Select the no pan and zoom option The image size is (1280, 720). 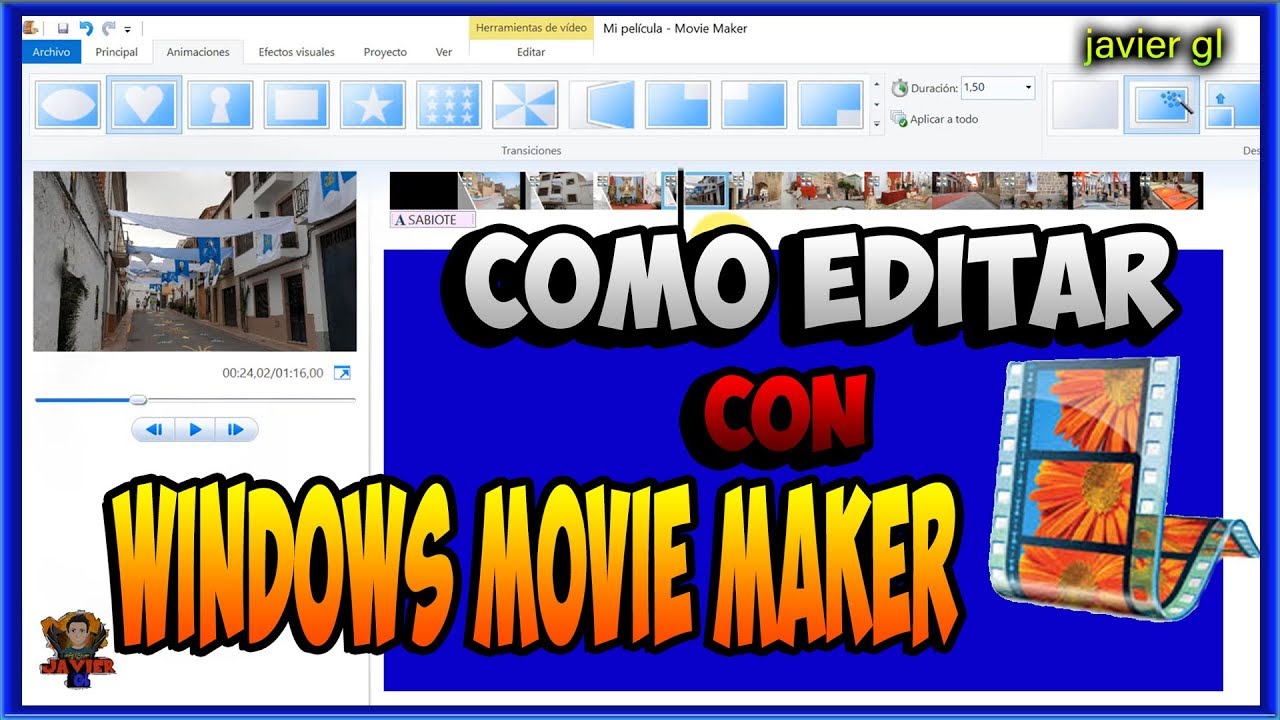[1085, 105]
